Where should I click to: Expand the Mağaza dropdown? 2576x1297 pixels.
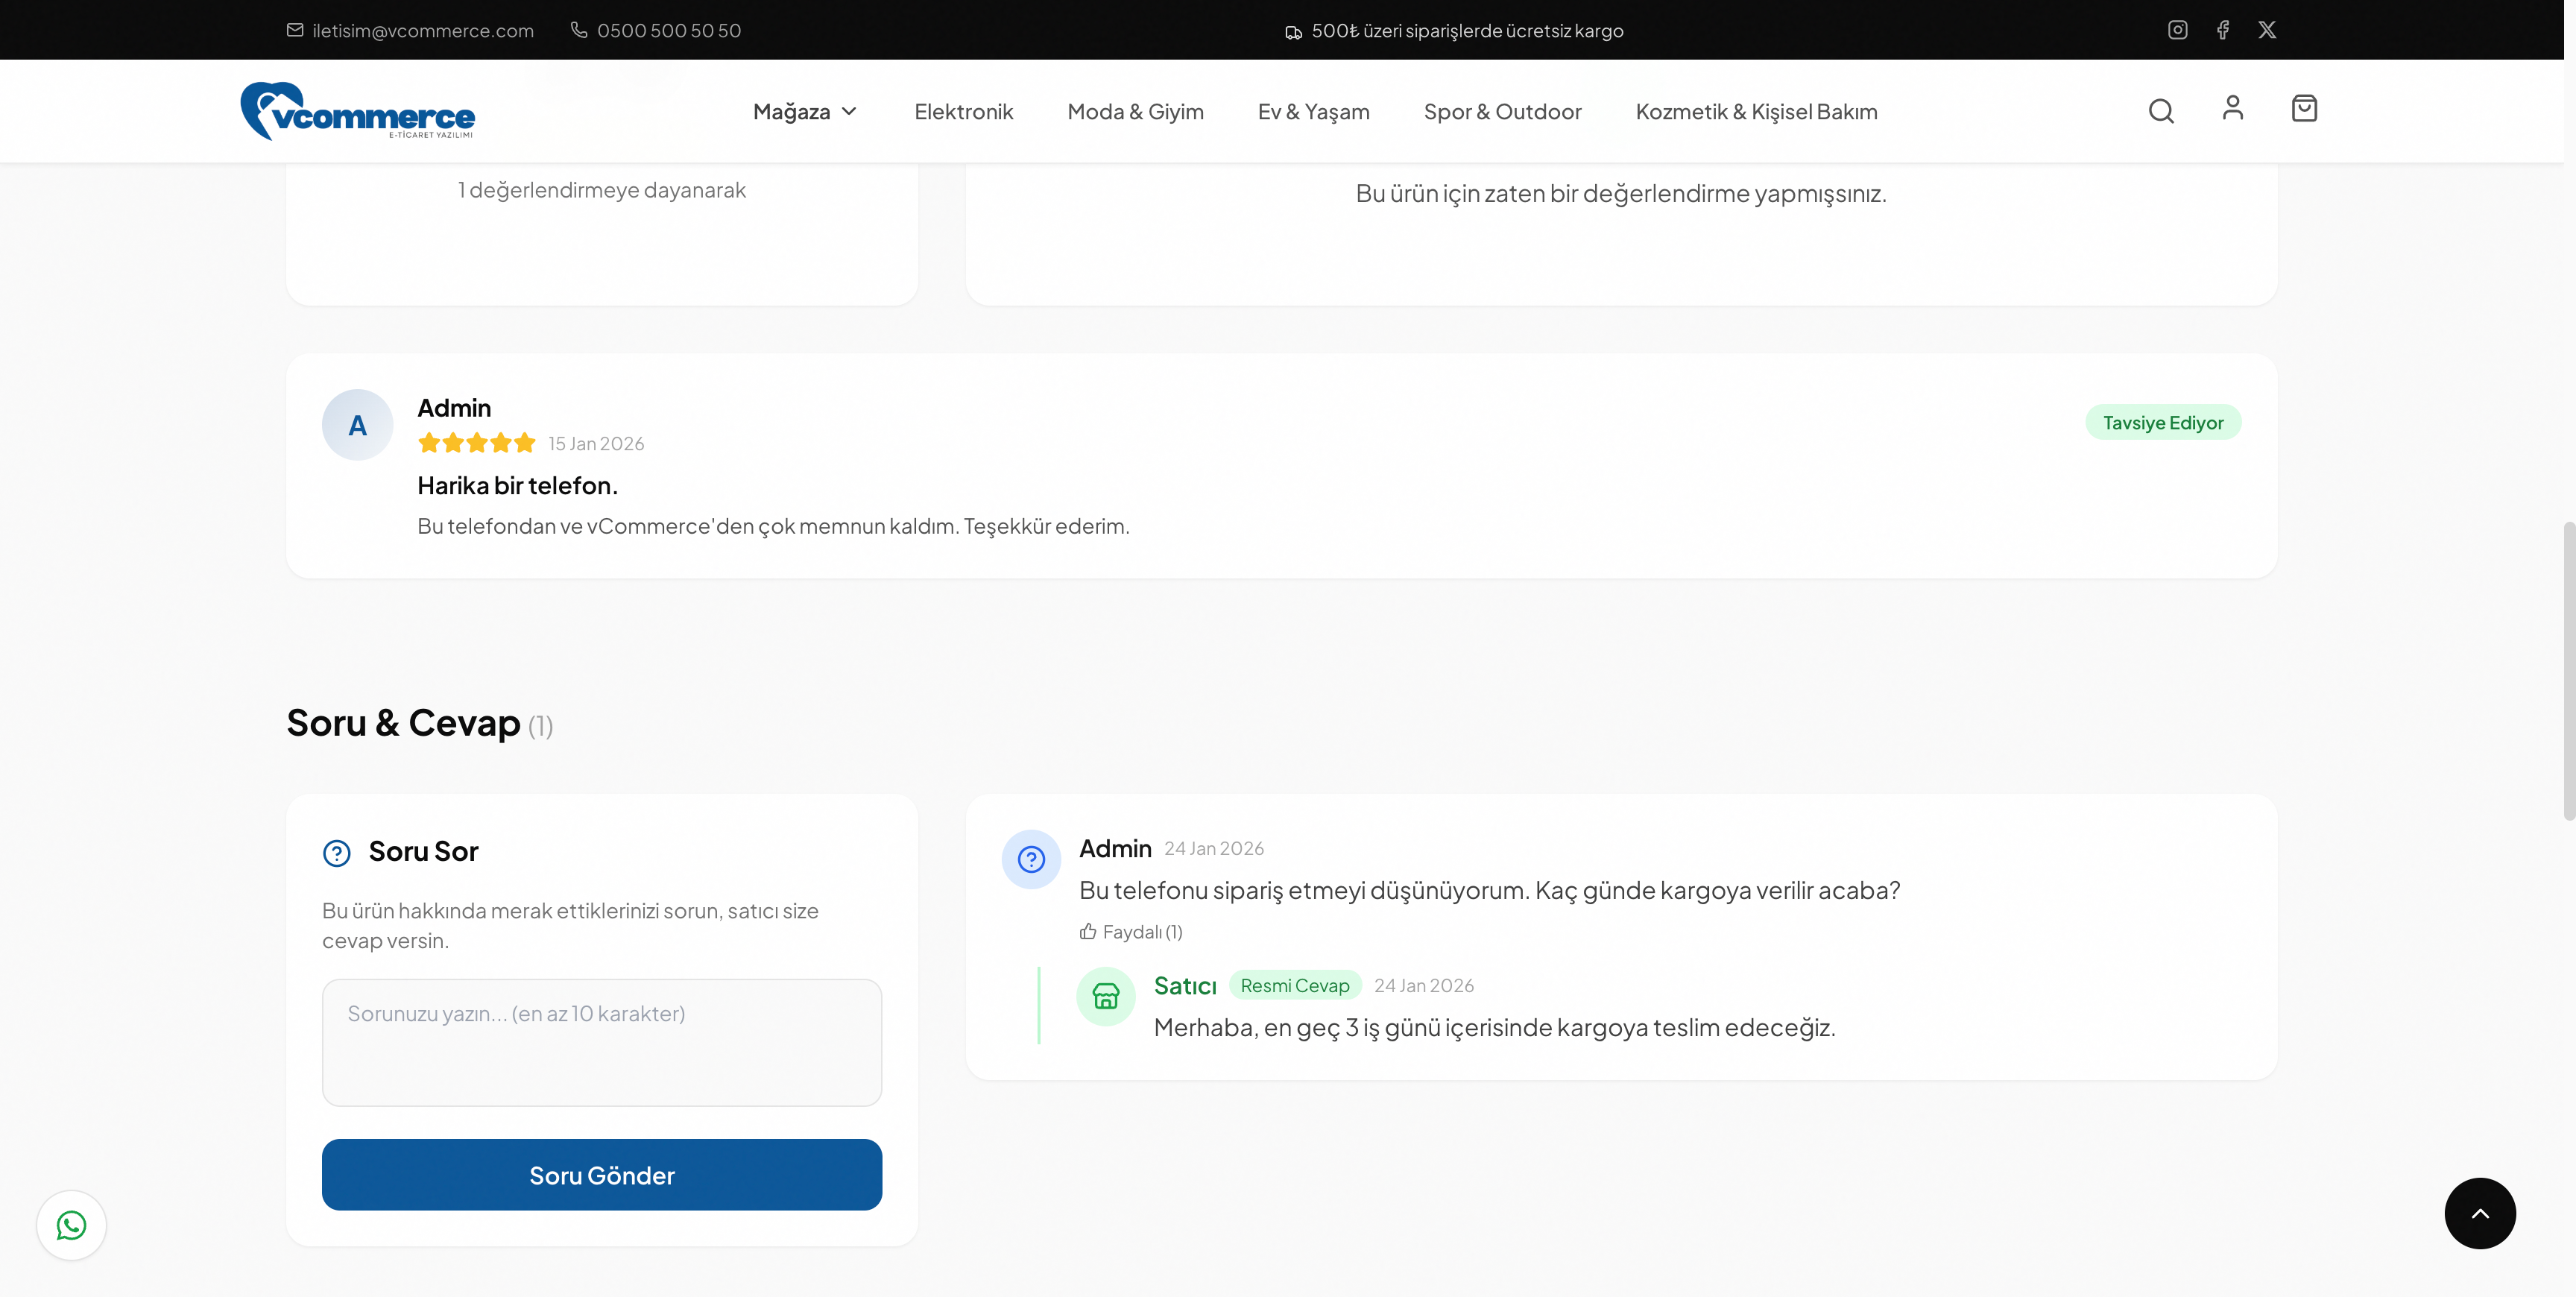(x=804, y=111)
